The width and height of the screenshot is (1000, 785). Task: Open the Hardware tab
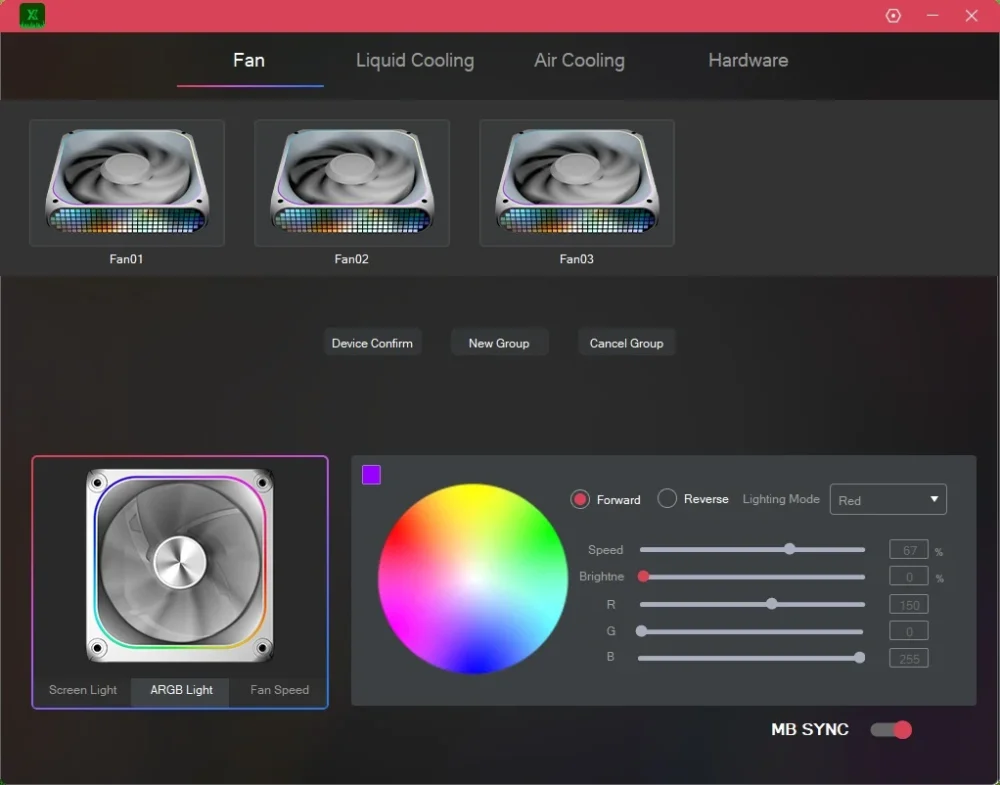(748, 61)
